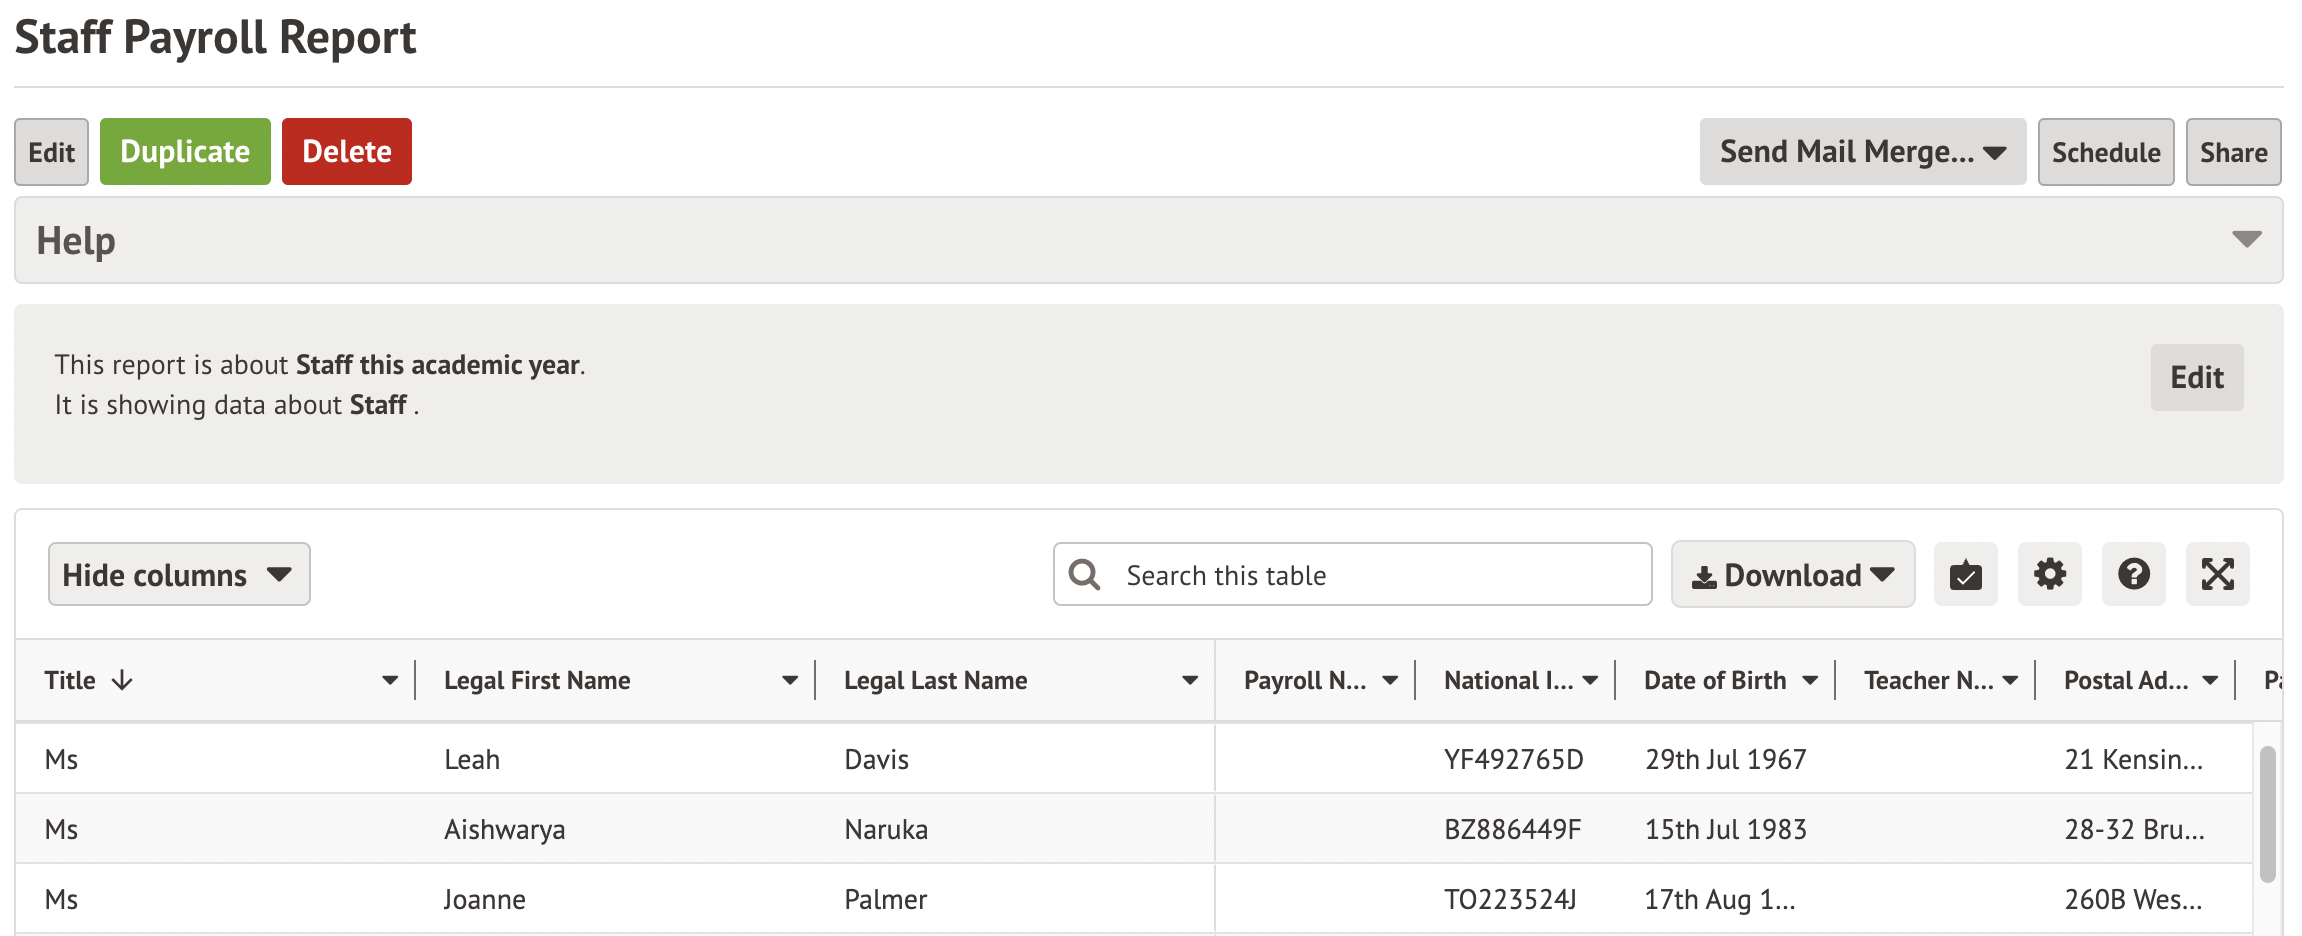Expand the Help panel
The width and height of the screenshot is (2302, 936).
pyautogui.click(x=2246, y=240)
